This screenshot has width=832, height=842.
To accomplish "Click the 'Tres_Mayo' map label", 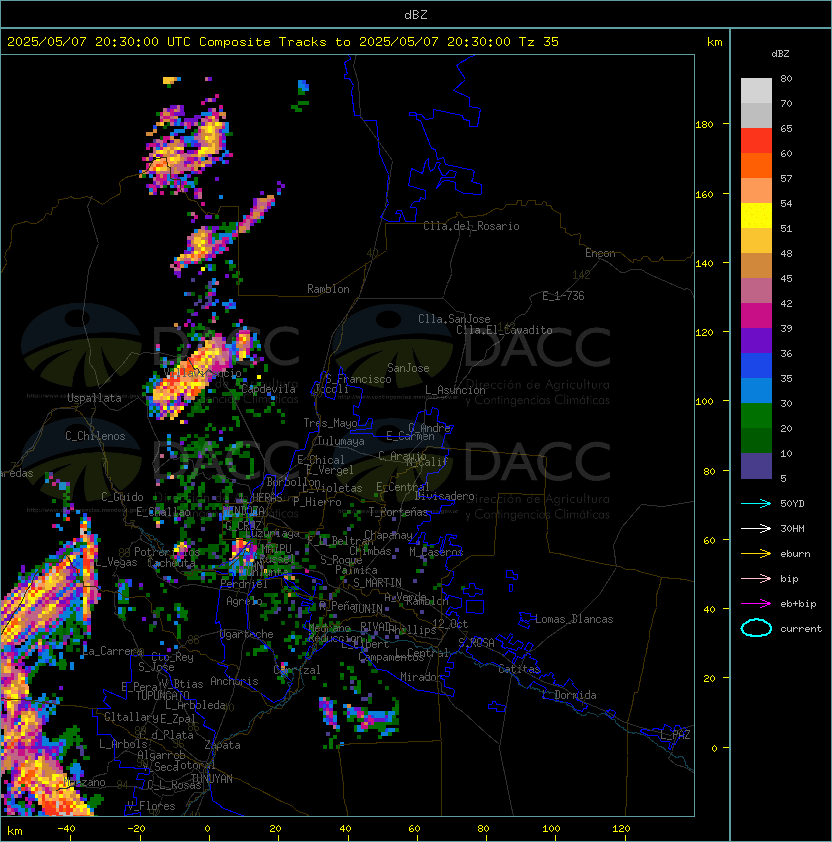I will 330,423.
